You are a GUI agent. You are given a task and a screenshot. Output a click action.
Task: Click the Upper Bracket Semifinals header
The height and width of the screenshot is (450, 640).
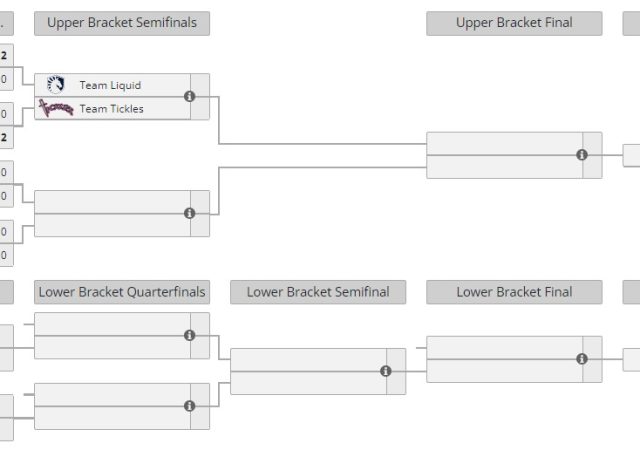(x=122, y=23)
